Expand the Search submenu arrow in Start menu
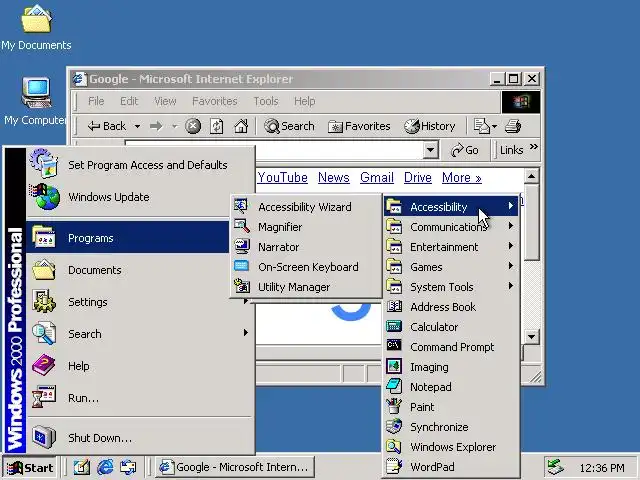 (x=245, y=333)
